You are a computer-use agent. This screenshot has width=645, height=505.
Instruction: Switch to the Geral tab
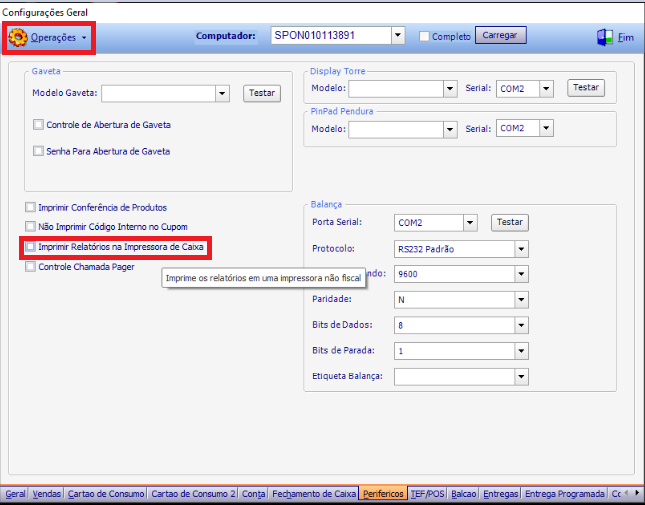pyautogui.click(x=15, y=493)
